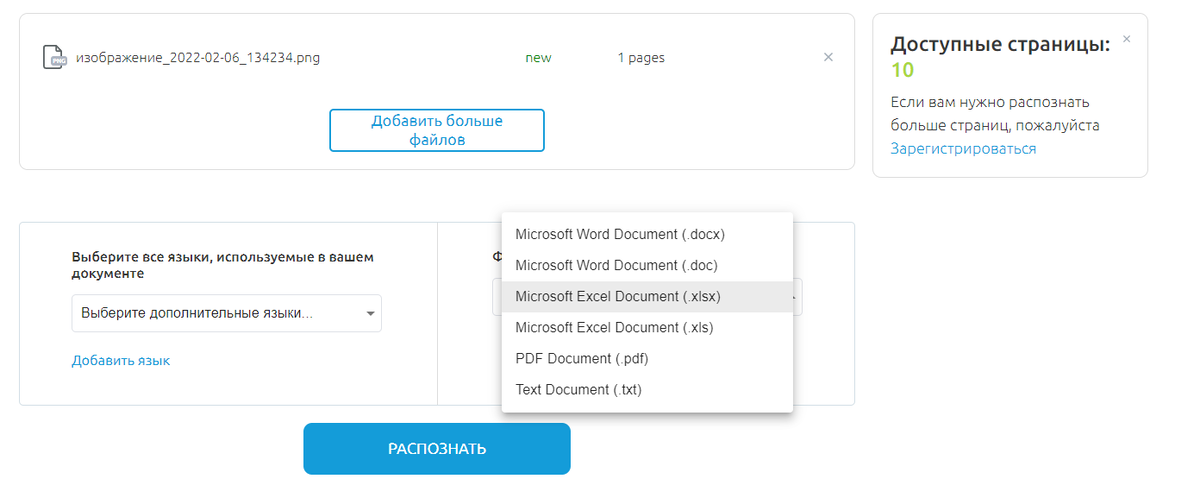The width and height of the screenshot is (1200, 479).
Task: Choose Microsoft Word Document (.doc) format
Action: click(647, 265)
